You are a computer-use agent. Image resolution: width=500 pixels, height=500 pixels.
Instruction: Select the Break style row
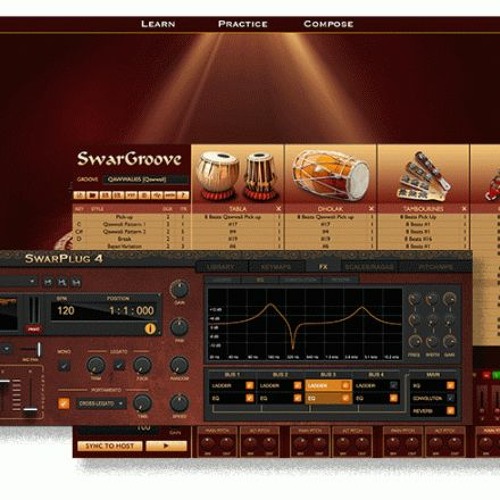tap(132, 239)
